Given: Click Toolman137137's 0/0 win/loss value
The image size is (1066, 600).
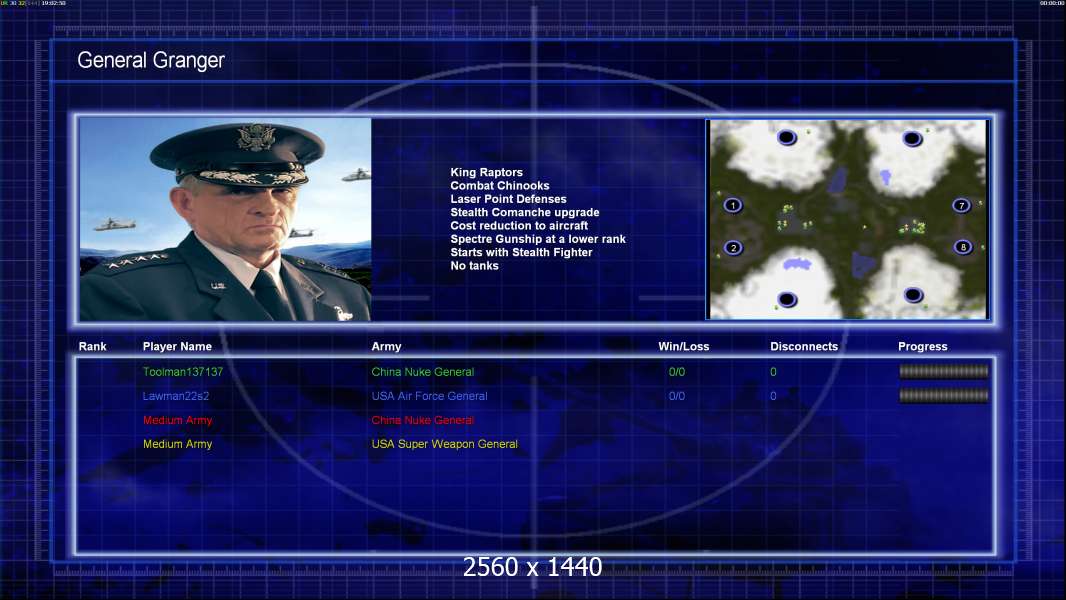Looking at the screenshot, I should tap(676, 372).
